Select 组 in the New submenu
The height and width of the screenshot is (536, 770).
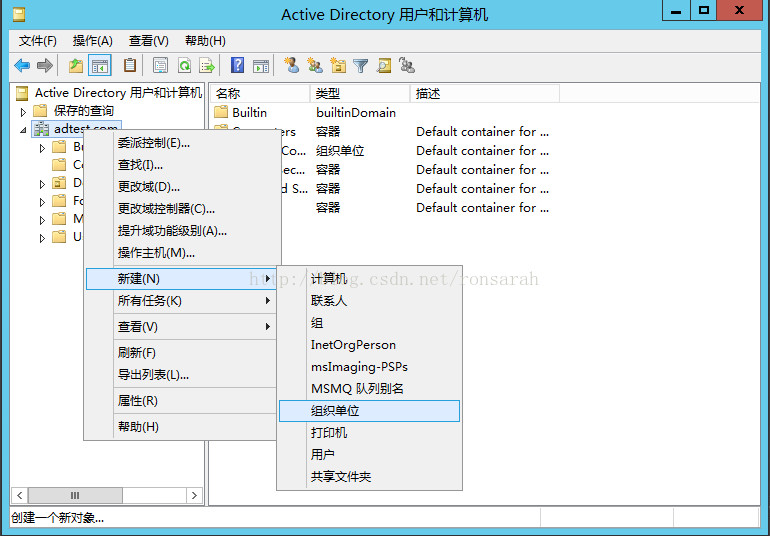369,323
